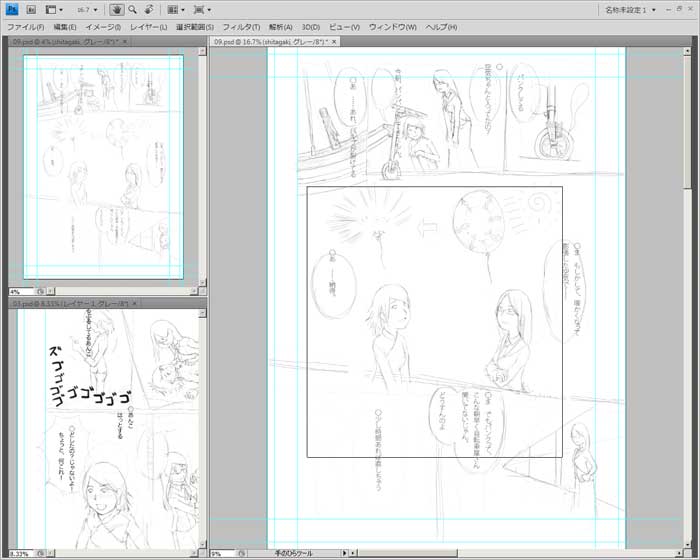The height and width of the screenshot is (560, 700).
Task: Select the Zoom tool magnifier icon
Action: pos(132,9)
